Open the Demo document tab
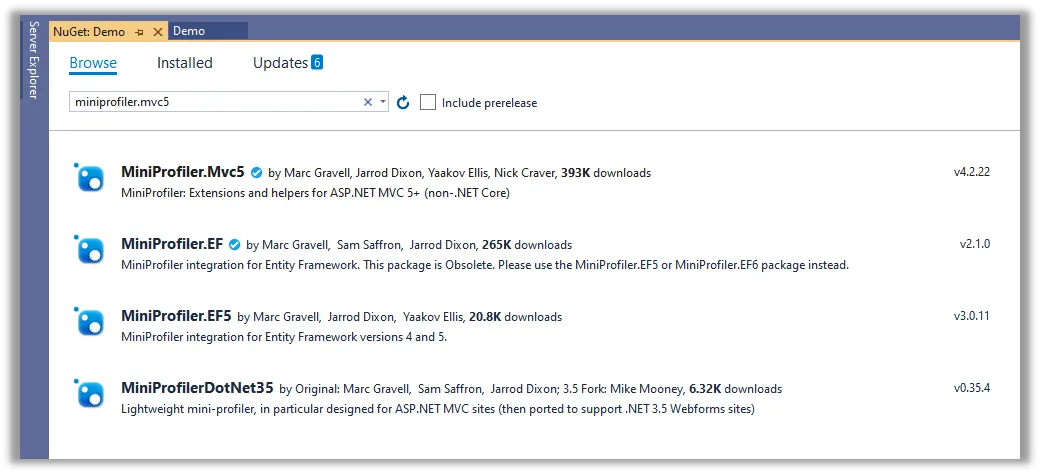This screenshot has width=1041, height=473. (207, 31)
